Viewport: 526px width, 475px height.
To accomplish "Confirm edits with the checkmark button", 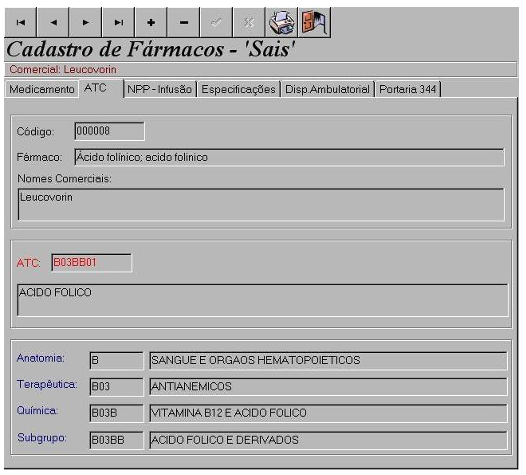I will point(216,22).
